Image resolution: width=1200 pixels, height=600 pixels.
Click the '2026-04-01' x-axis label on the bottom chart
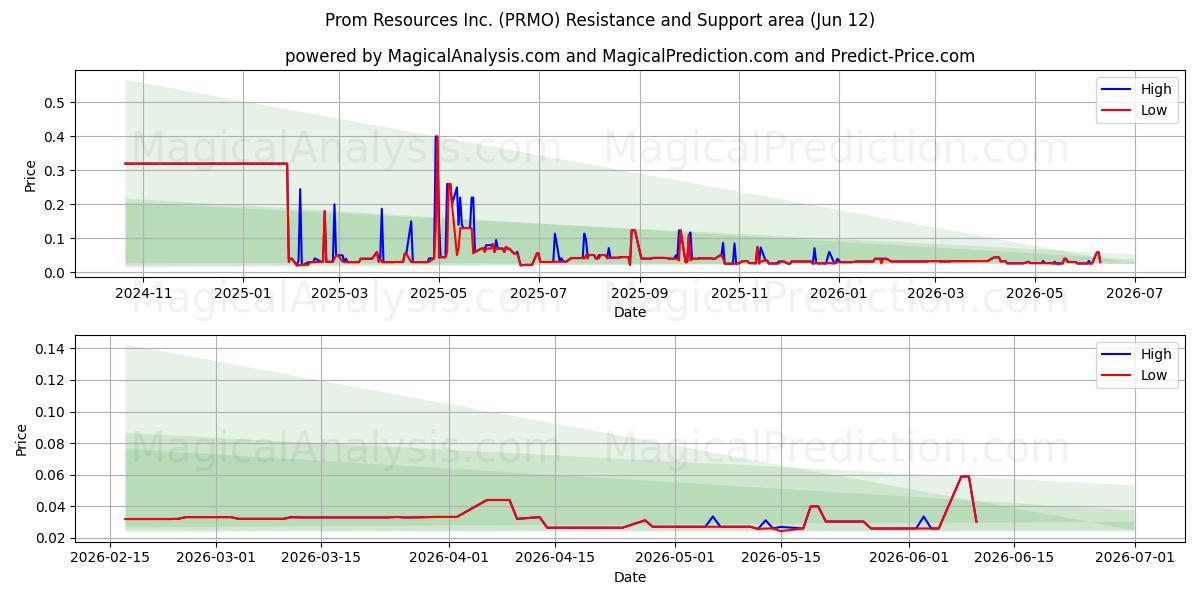coord(449,558)
